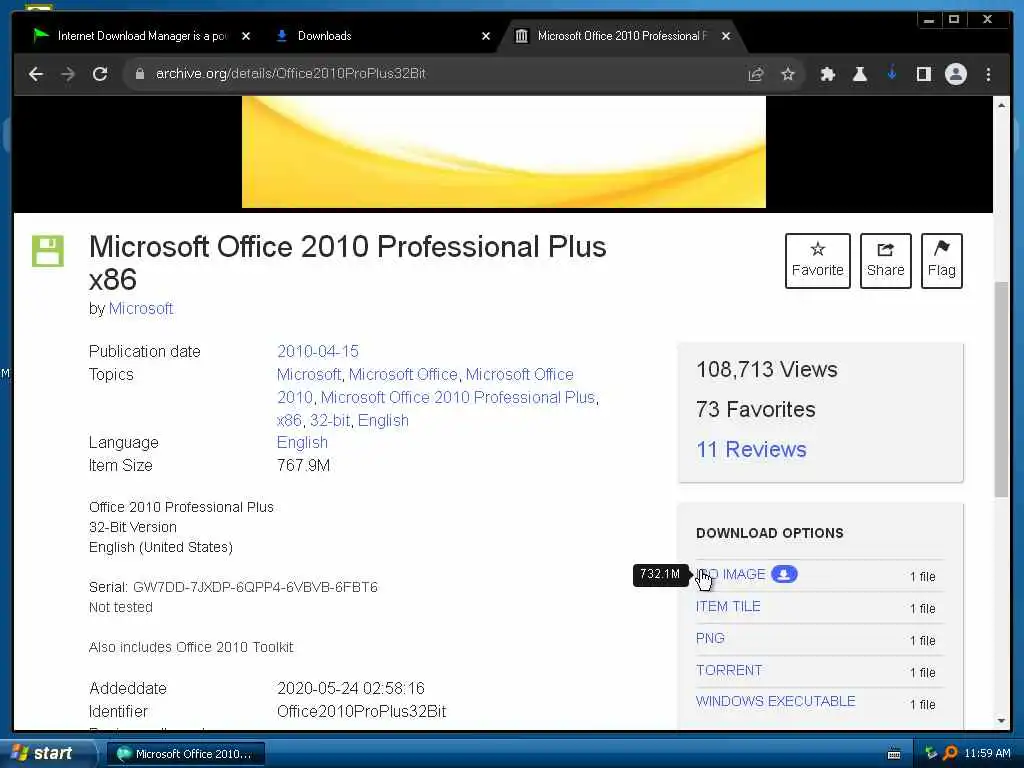The height and width of the screenshot is (768, 1024).
Task: Close the Downloads tab
Action: coord(485,36)
